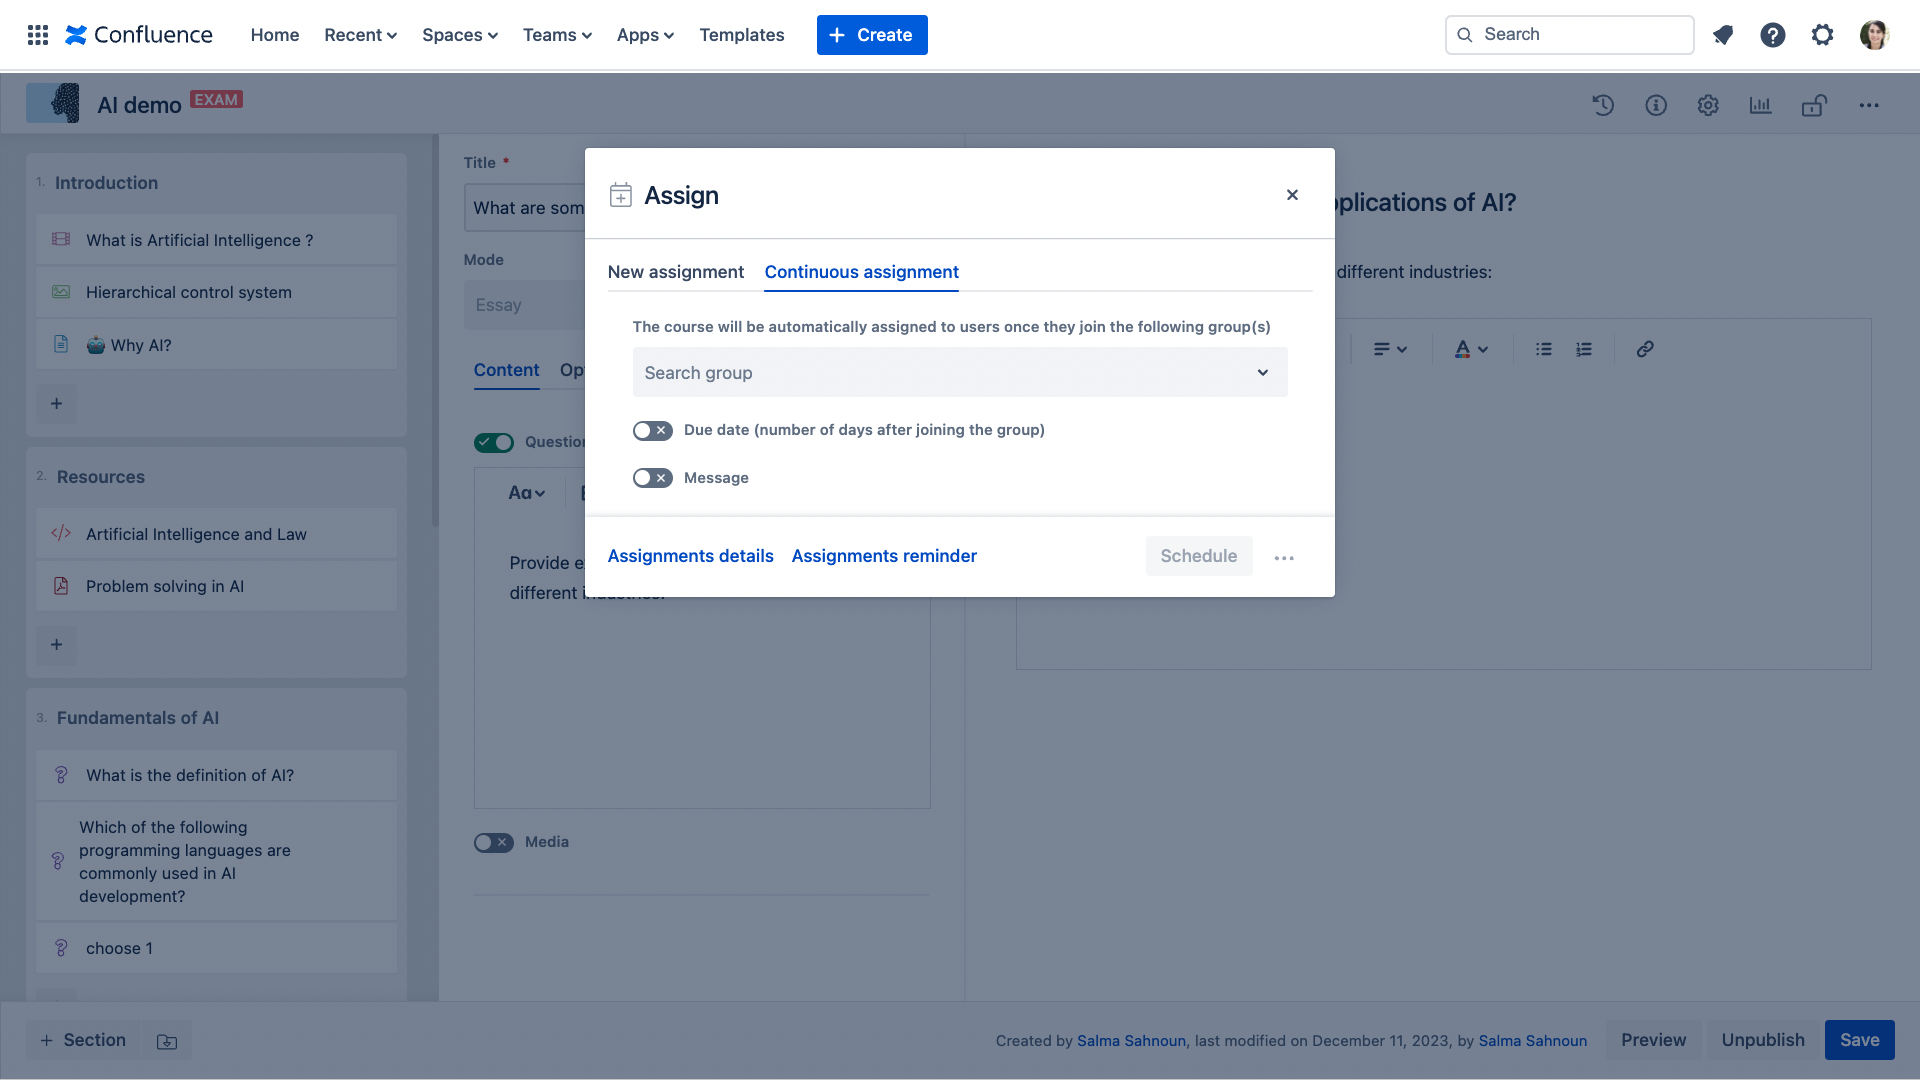
Task: Switch to New assignment tab
Action: point(675,272)
